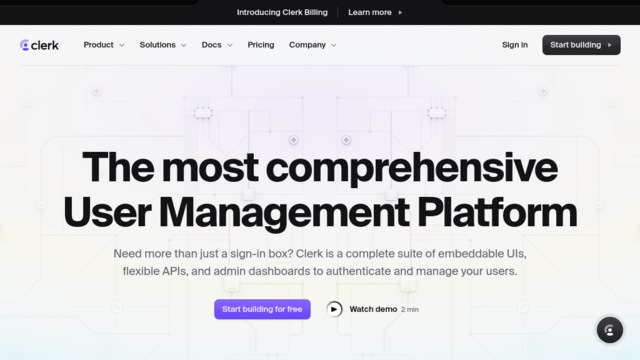Click the dark Start building button
Image resolution: width=640 pixels, height=360 pixels.
[x=581, y=45]
